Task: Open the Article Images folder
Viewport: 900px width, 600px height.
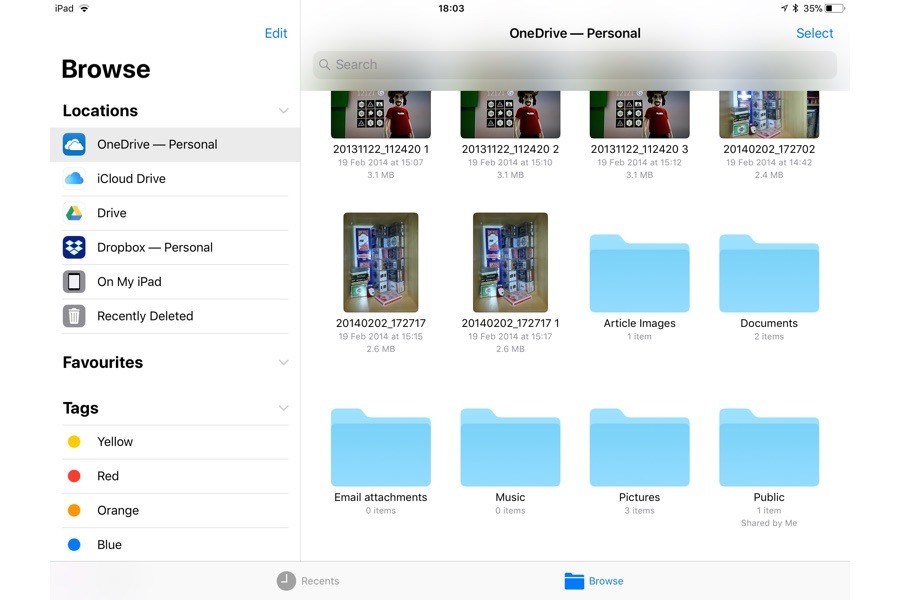Action: tap(639, 273)
